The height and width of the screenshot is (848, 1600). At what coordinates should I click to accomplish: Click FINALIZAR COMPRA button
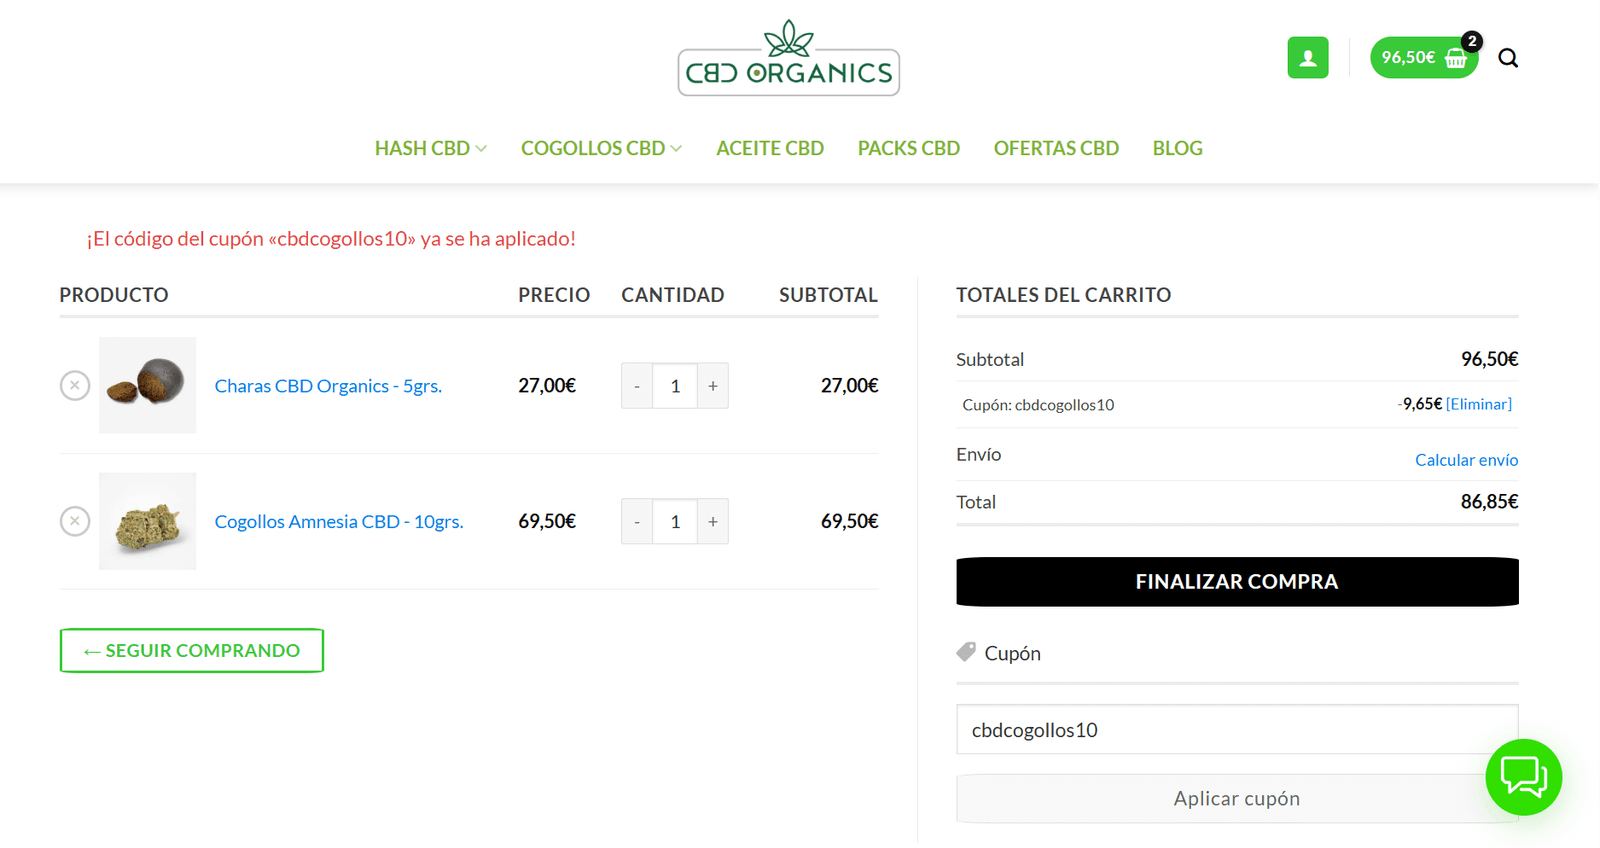pyautogui.click(x=1237, y=582)
